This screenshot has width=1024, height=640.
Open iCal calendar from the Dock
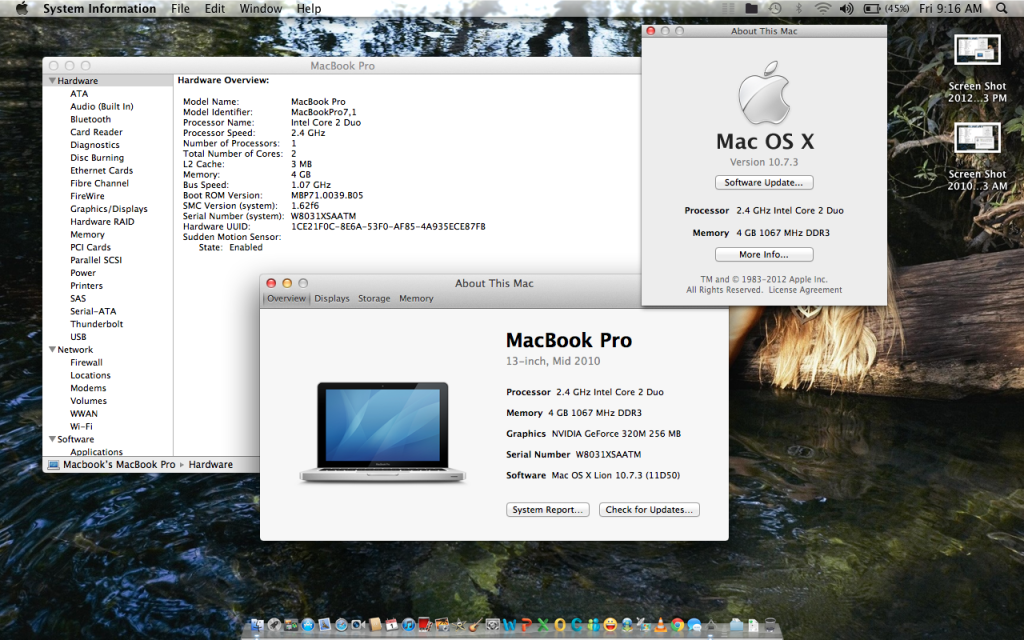tap(391, 625)
